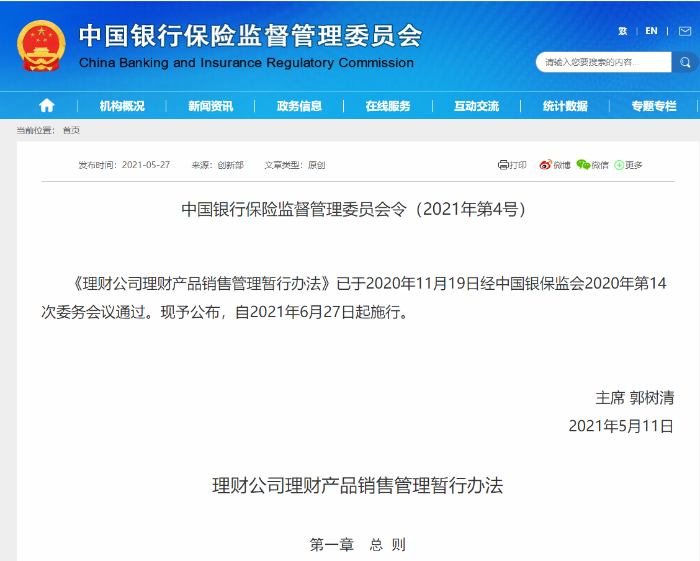Open the 互动交流 menu
This screenshot has height=561, width=700.
click(476, 106)
